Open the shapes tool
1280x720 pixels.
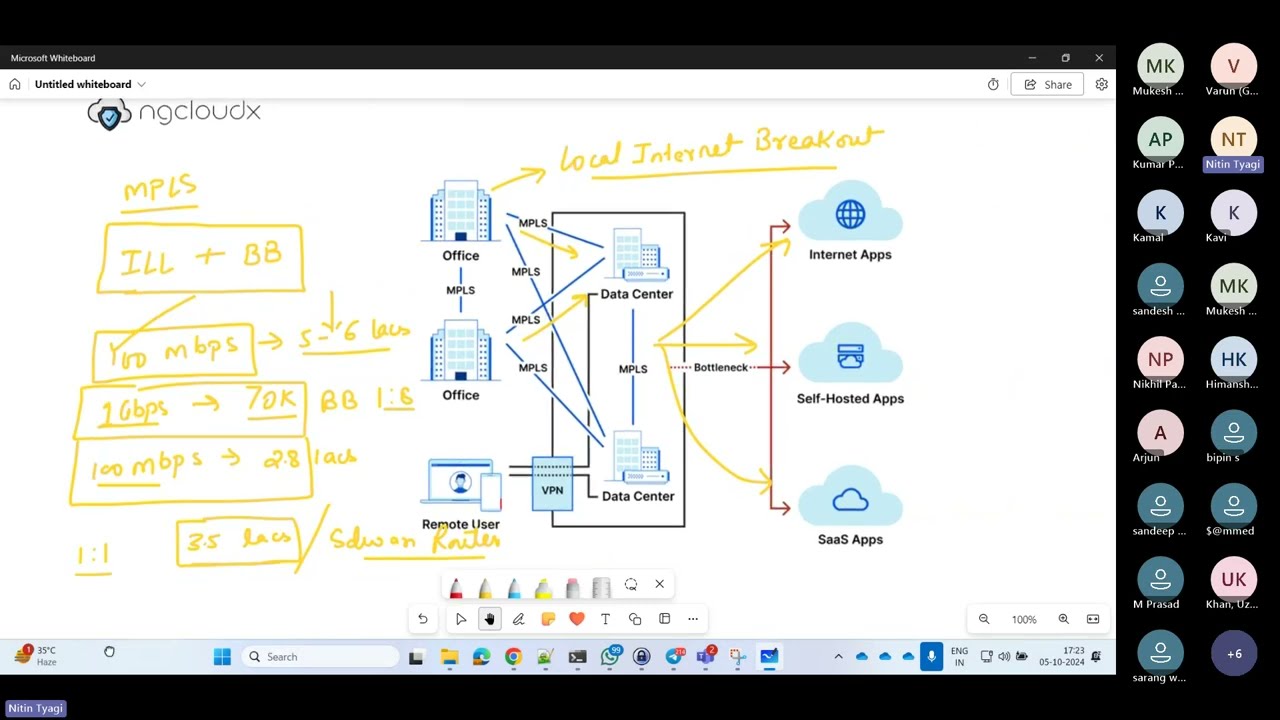tap(635, 619)
